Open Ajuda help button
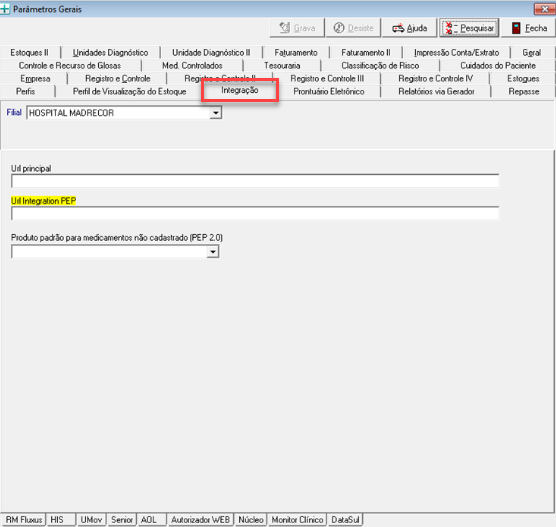 coord(410,28)
